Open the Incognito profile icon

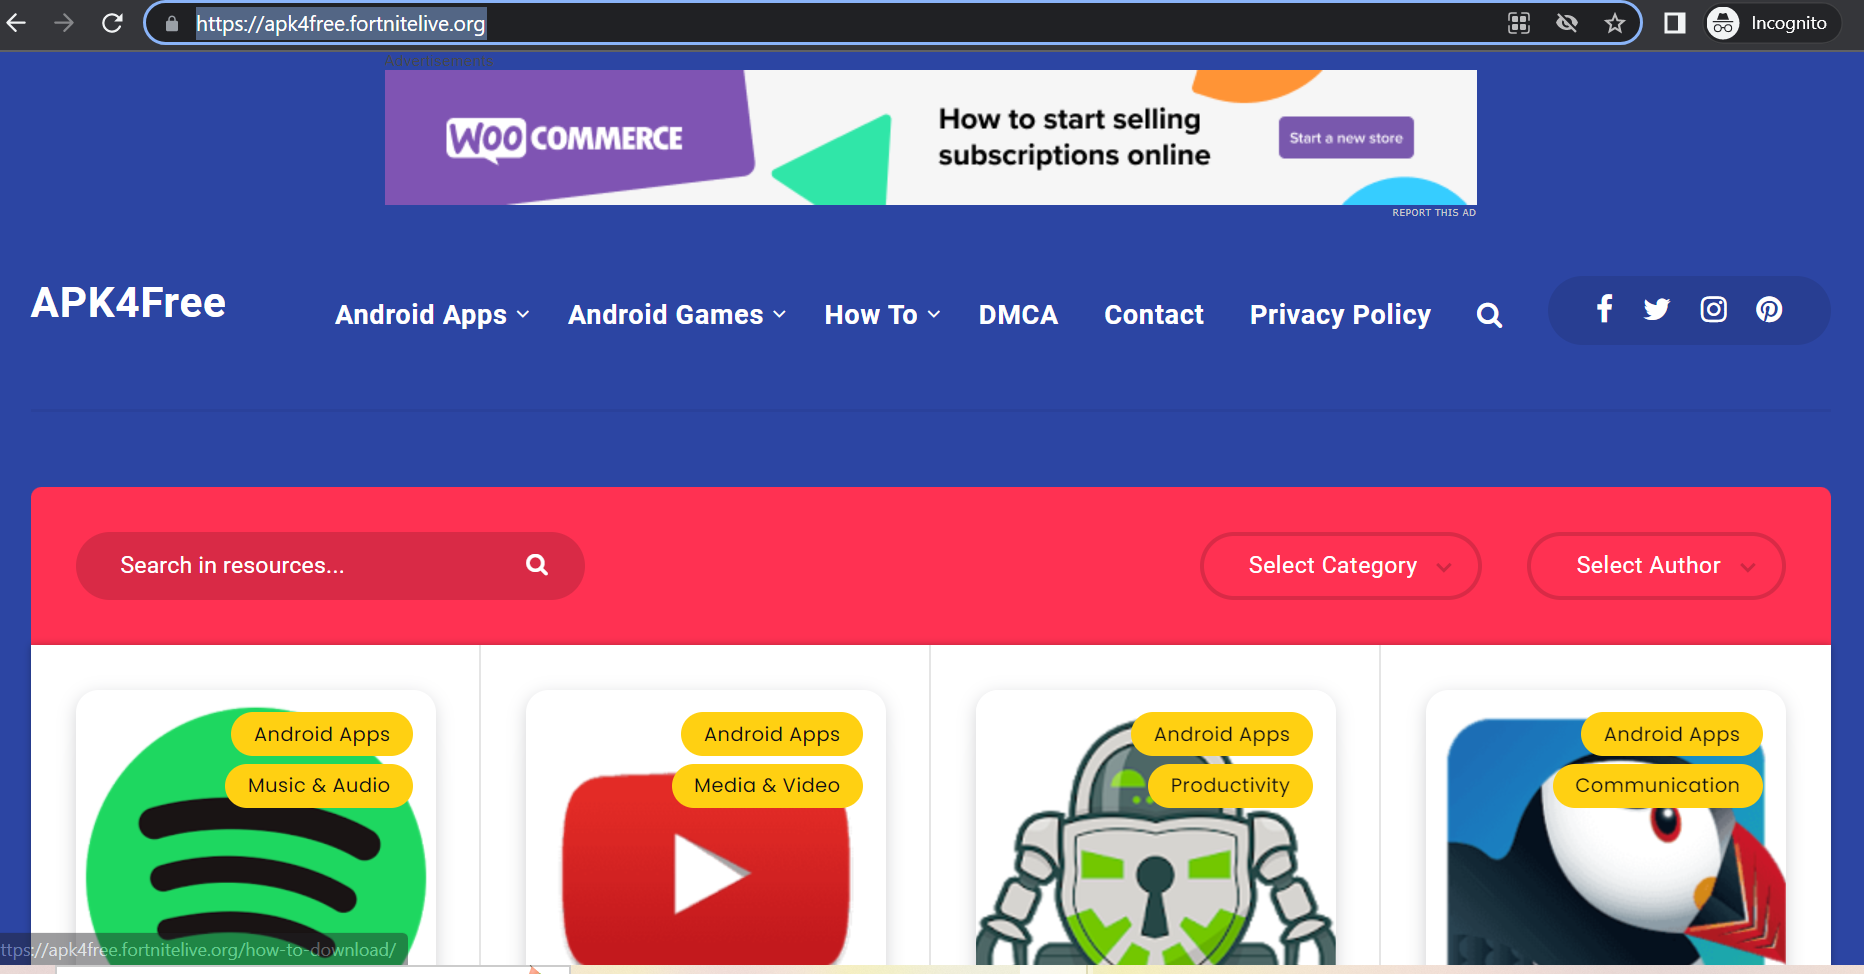tap(1722, 23)
